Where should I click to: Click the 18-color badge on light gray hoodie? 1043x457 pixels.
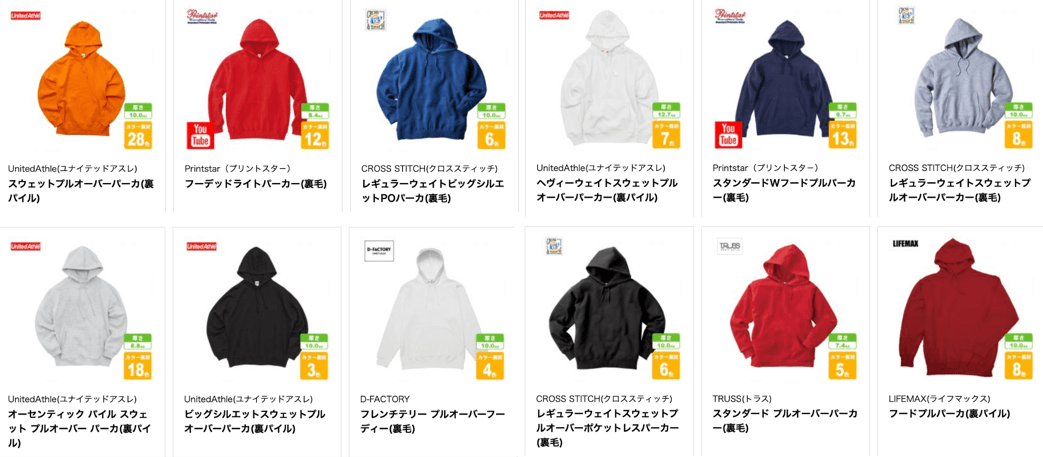coord(138,366)
